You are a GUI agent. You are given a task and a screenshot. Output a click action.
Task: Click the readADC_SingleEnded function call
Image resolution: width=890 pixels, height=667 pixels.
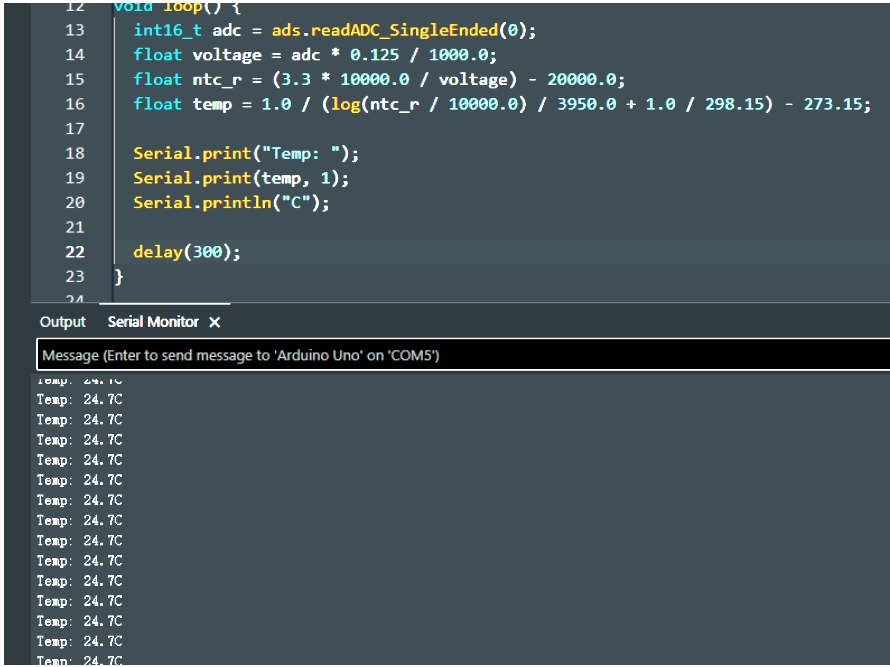coord(409,30)
